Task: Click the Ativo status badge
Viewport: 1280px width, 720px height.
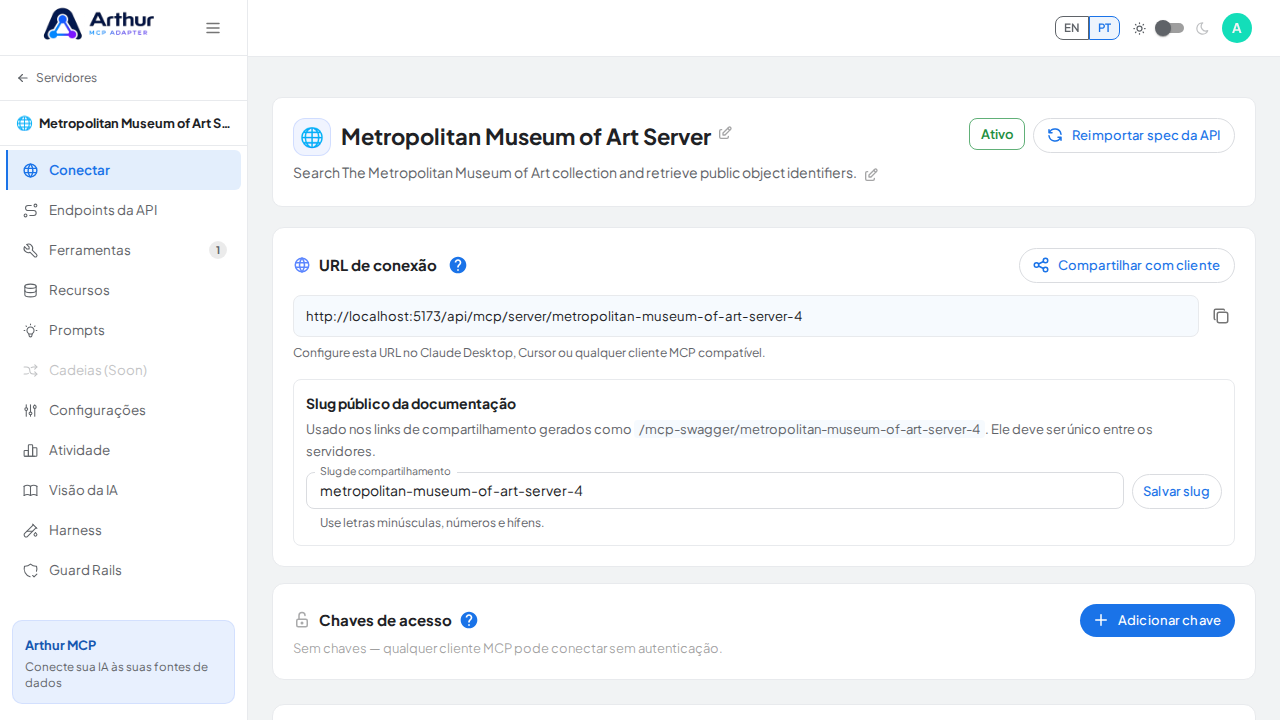Action: click(x=997, y=134)
